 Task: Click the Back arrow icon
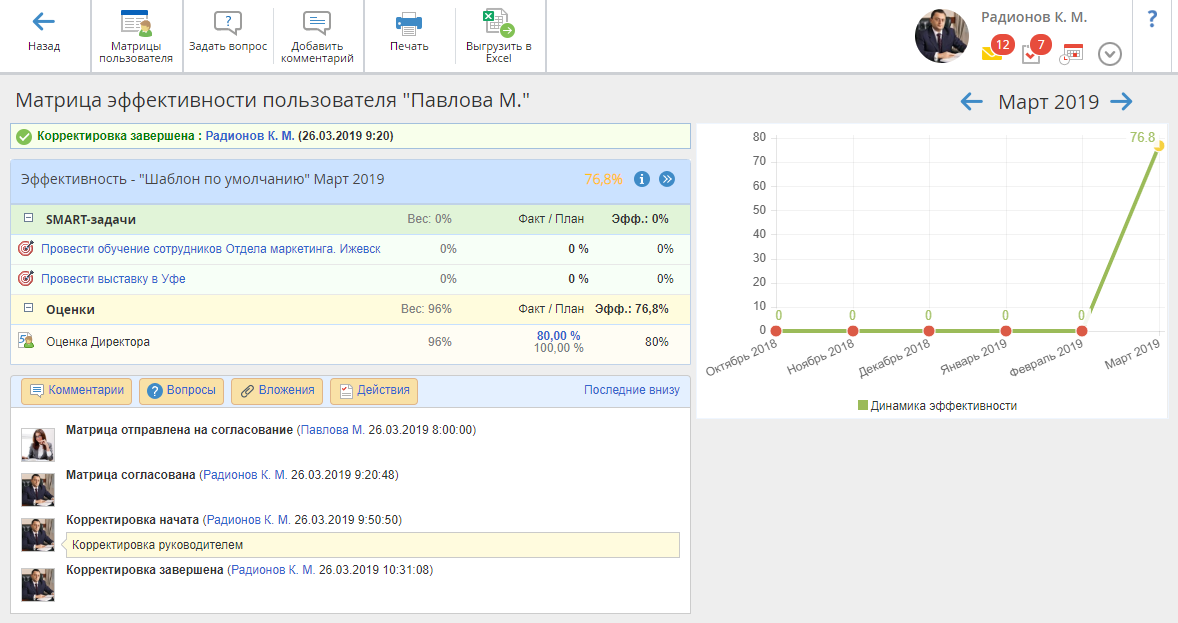point(43,22)
